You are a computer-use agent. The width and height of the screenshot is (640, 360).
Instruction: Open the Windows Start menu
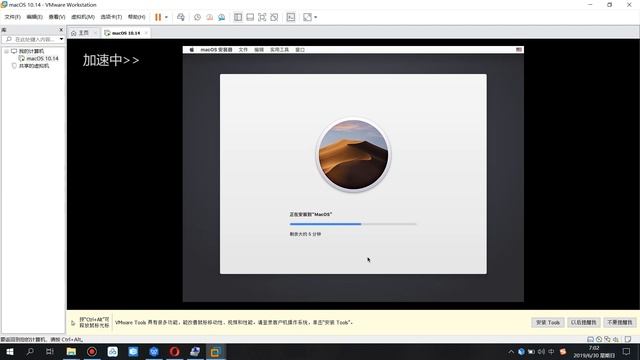10,351
